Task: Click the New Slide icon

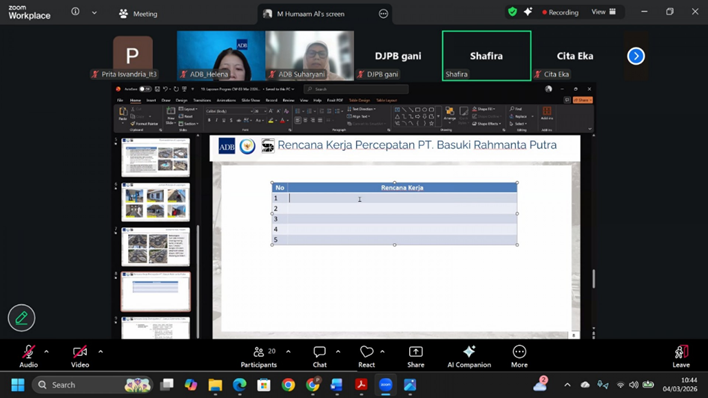Action: (170, 112)
